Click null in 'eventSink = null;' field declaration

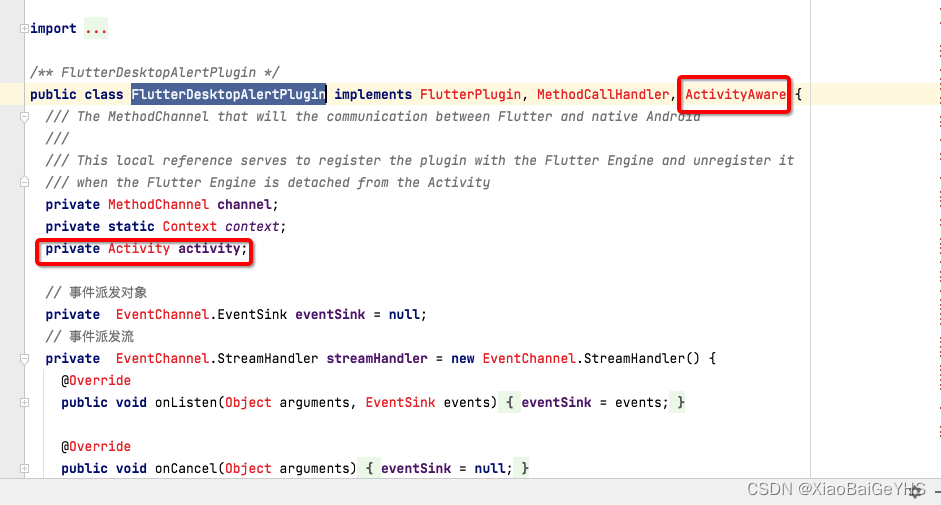coord(404,315)
